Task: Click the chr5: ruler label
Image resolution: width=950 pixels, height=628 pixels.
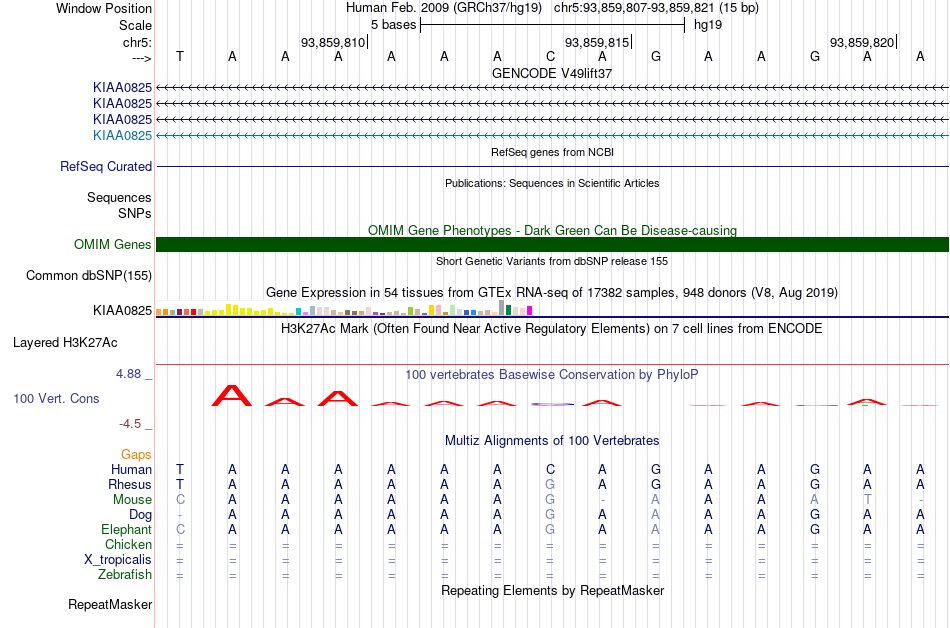Action: pyautogui.click(x=137, y=42)
